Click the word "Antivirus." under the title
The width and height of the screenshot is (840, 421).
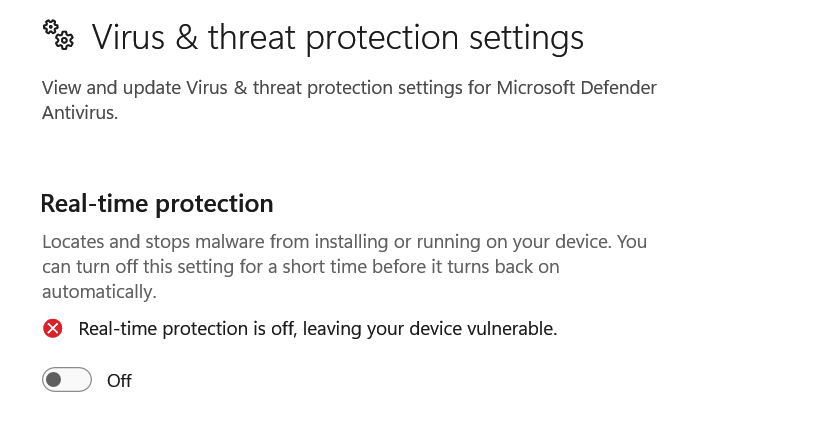coord(80,113)
